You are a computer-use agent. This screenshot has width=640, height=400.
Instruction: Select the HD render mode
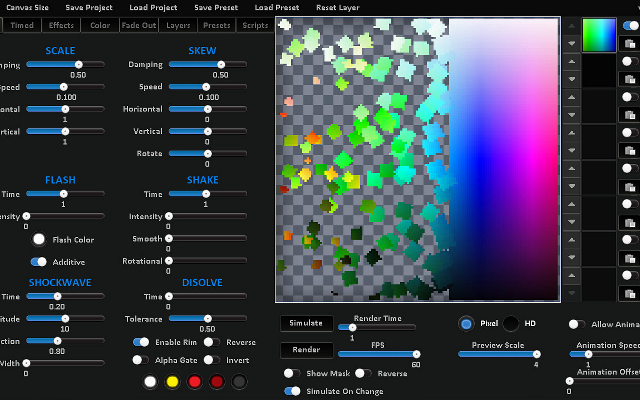[511, 324]
